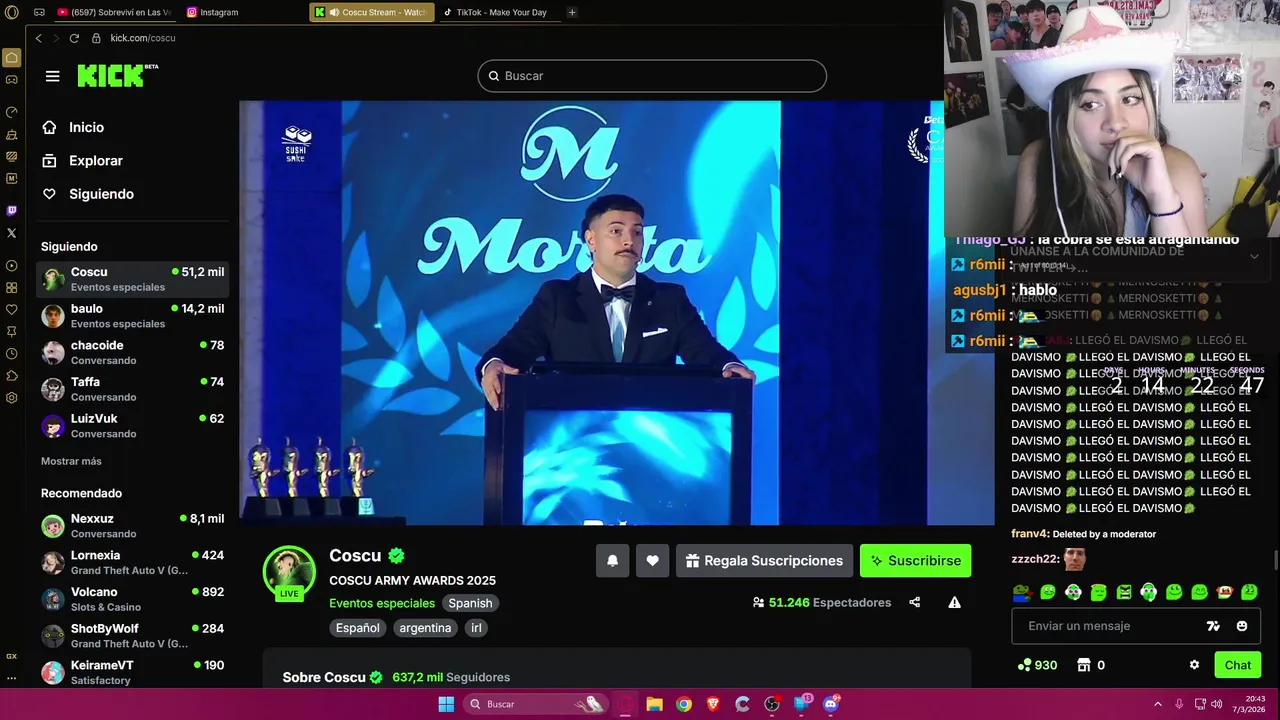Share the stream via share icon
Screen dimensions: 1280x720
914,602
